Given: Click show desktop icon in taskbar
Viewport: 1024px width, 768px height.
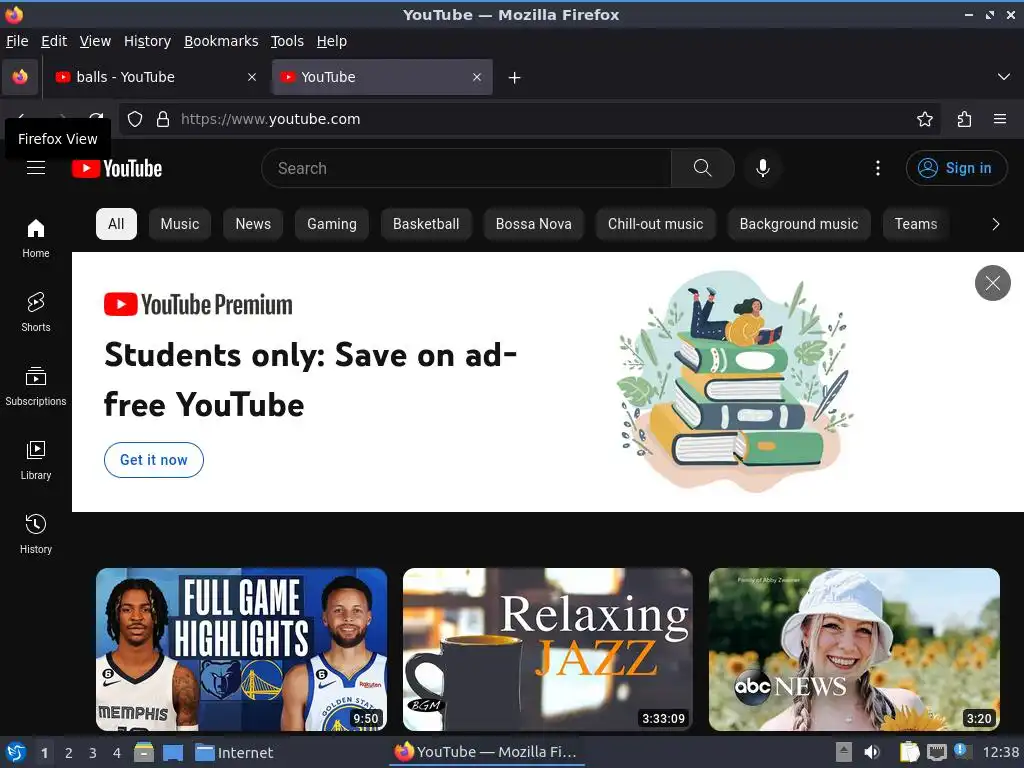Looking at the screenshot, I should (173, 752).
